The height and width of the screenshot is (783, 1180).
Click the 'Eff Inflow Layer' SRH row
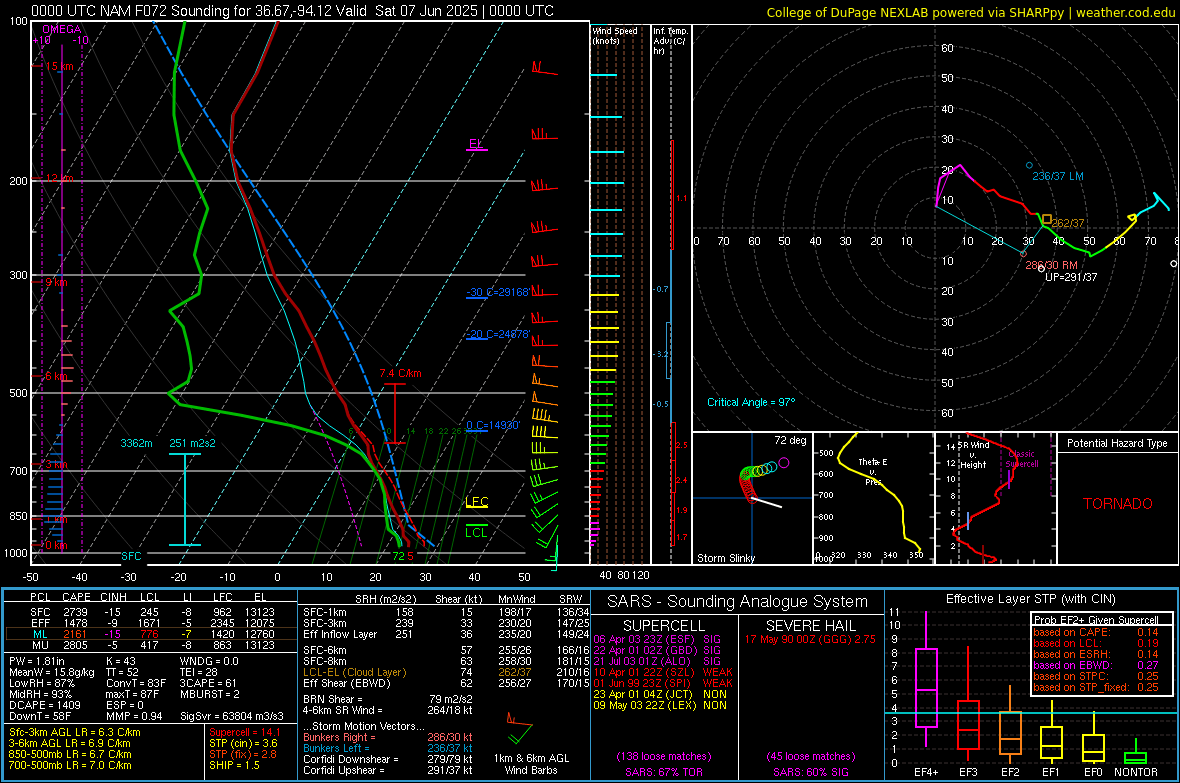click(447, 634)
